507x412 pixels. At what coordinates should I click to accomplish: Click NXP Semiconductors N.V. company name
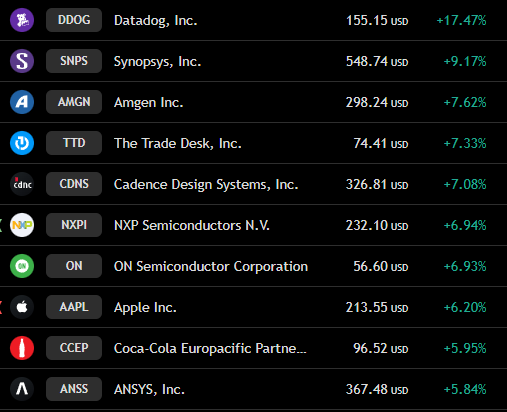192,226
